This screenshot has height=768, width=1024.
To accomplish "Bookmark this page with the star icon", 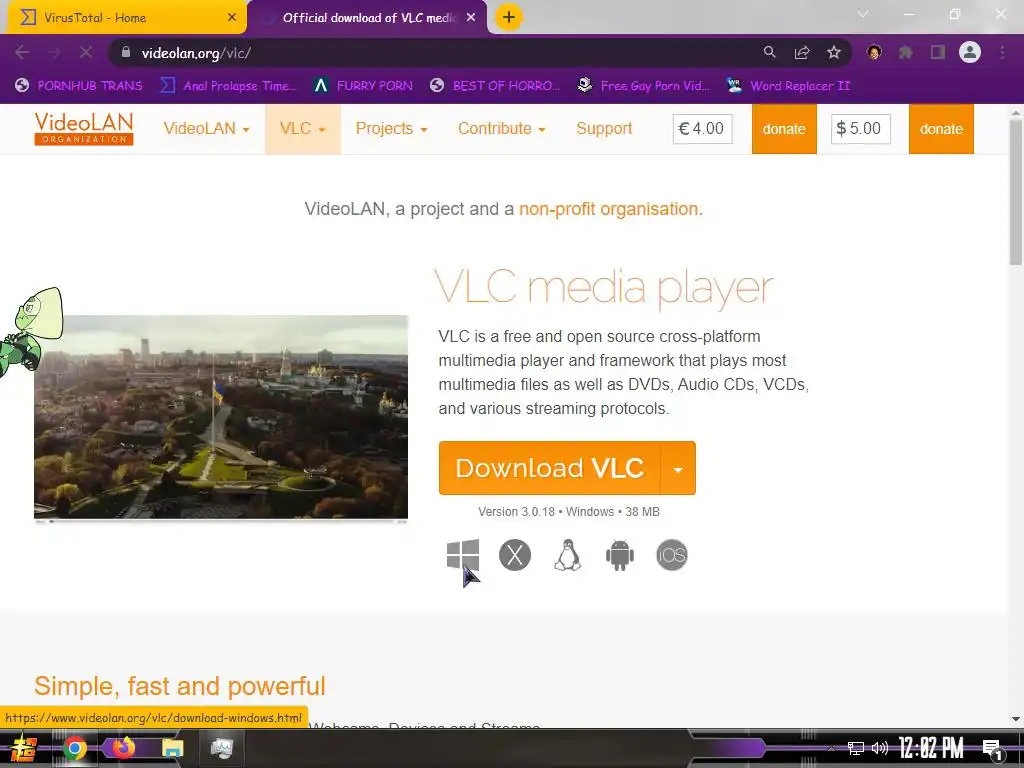I will click(x=834, y=53).
